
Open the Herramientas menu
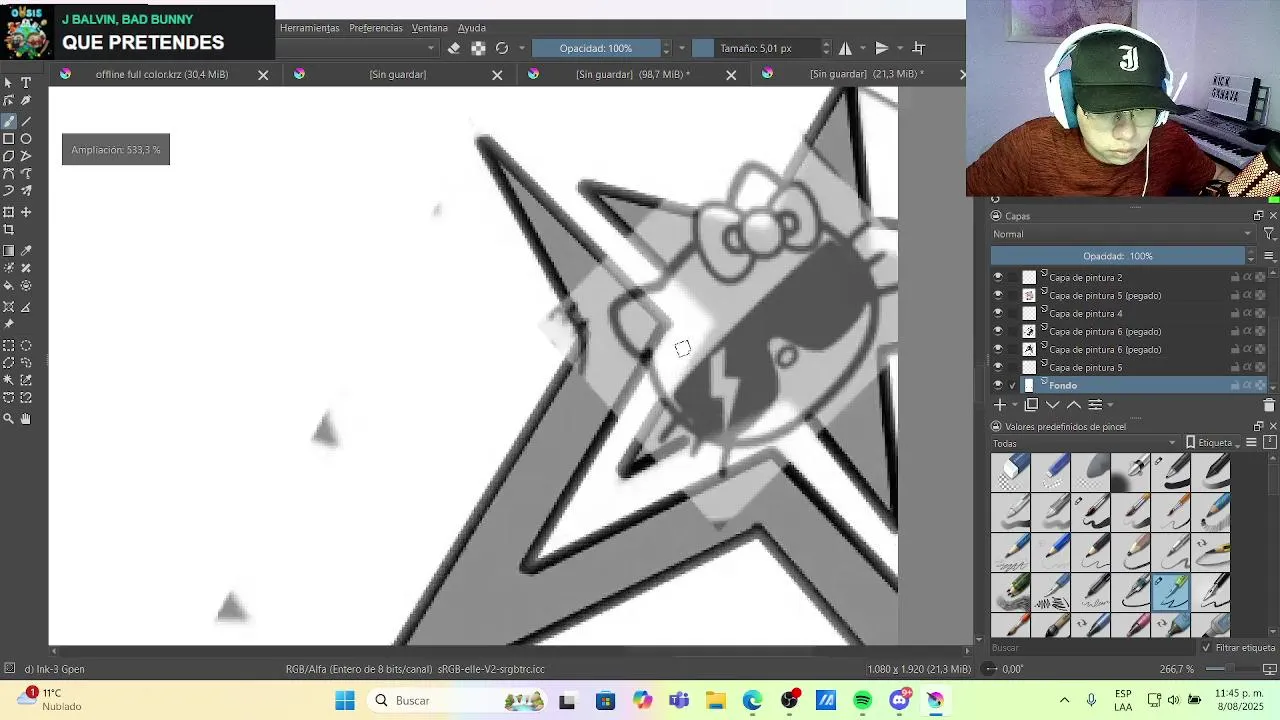pos(309,28)
